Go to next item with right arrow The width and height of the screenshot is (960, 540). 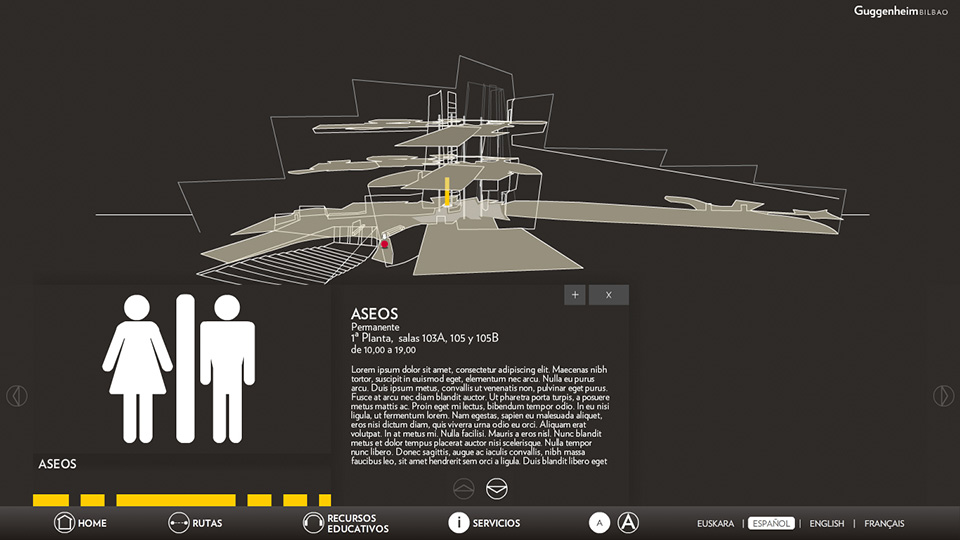click(943, 396)
